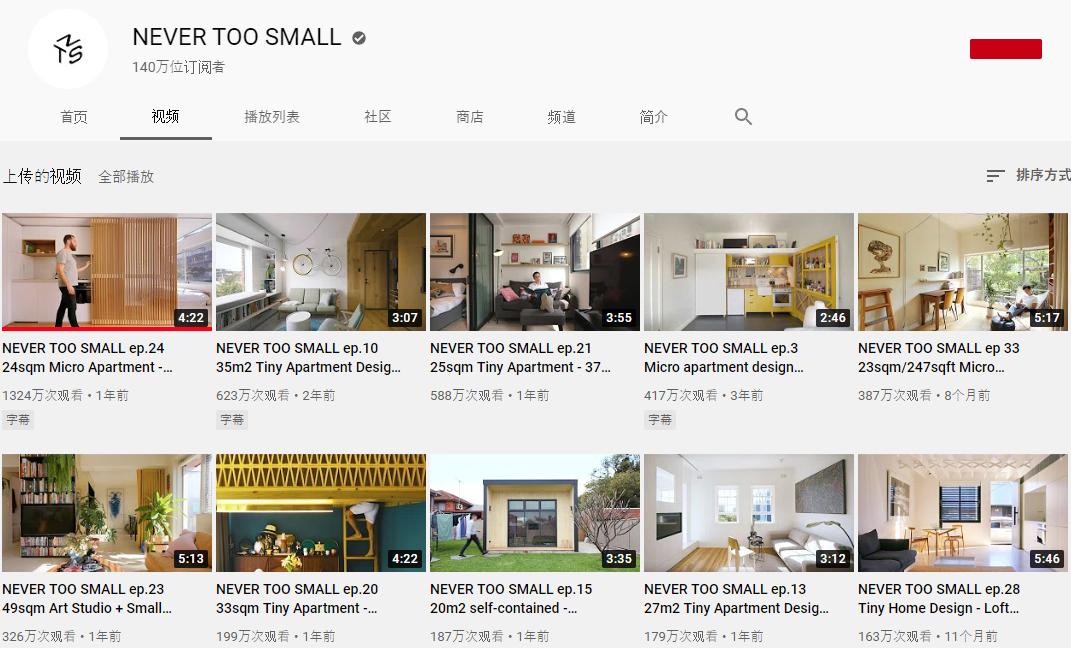The height and width of the screenshot is (648, 1071).
Task: Open the 商店 tab
Action: [x=470, y=117]
